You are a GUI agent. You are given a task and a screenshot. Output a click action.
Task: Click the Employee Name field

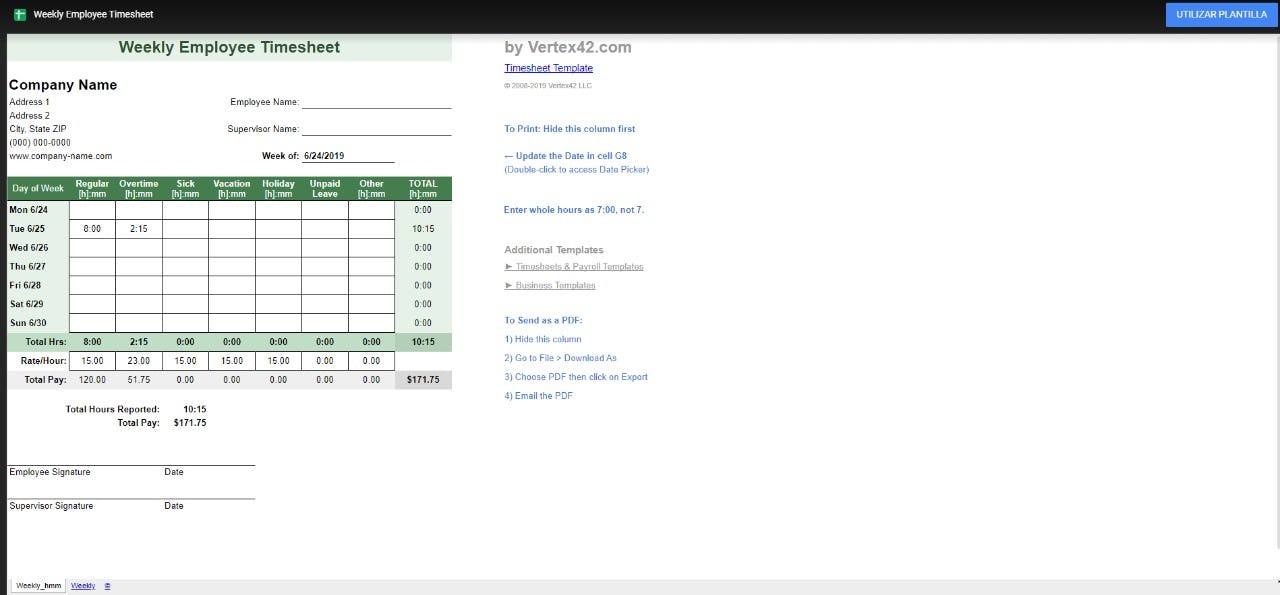pos(376,102)
